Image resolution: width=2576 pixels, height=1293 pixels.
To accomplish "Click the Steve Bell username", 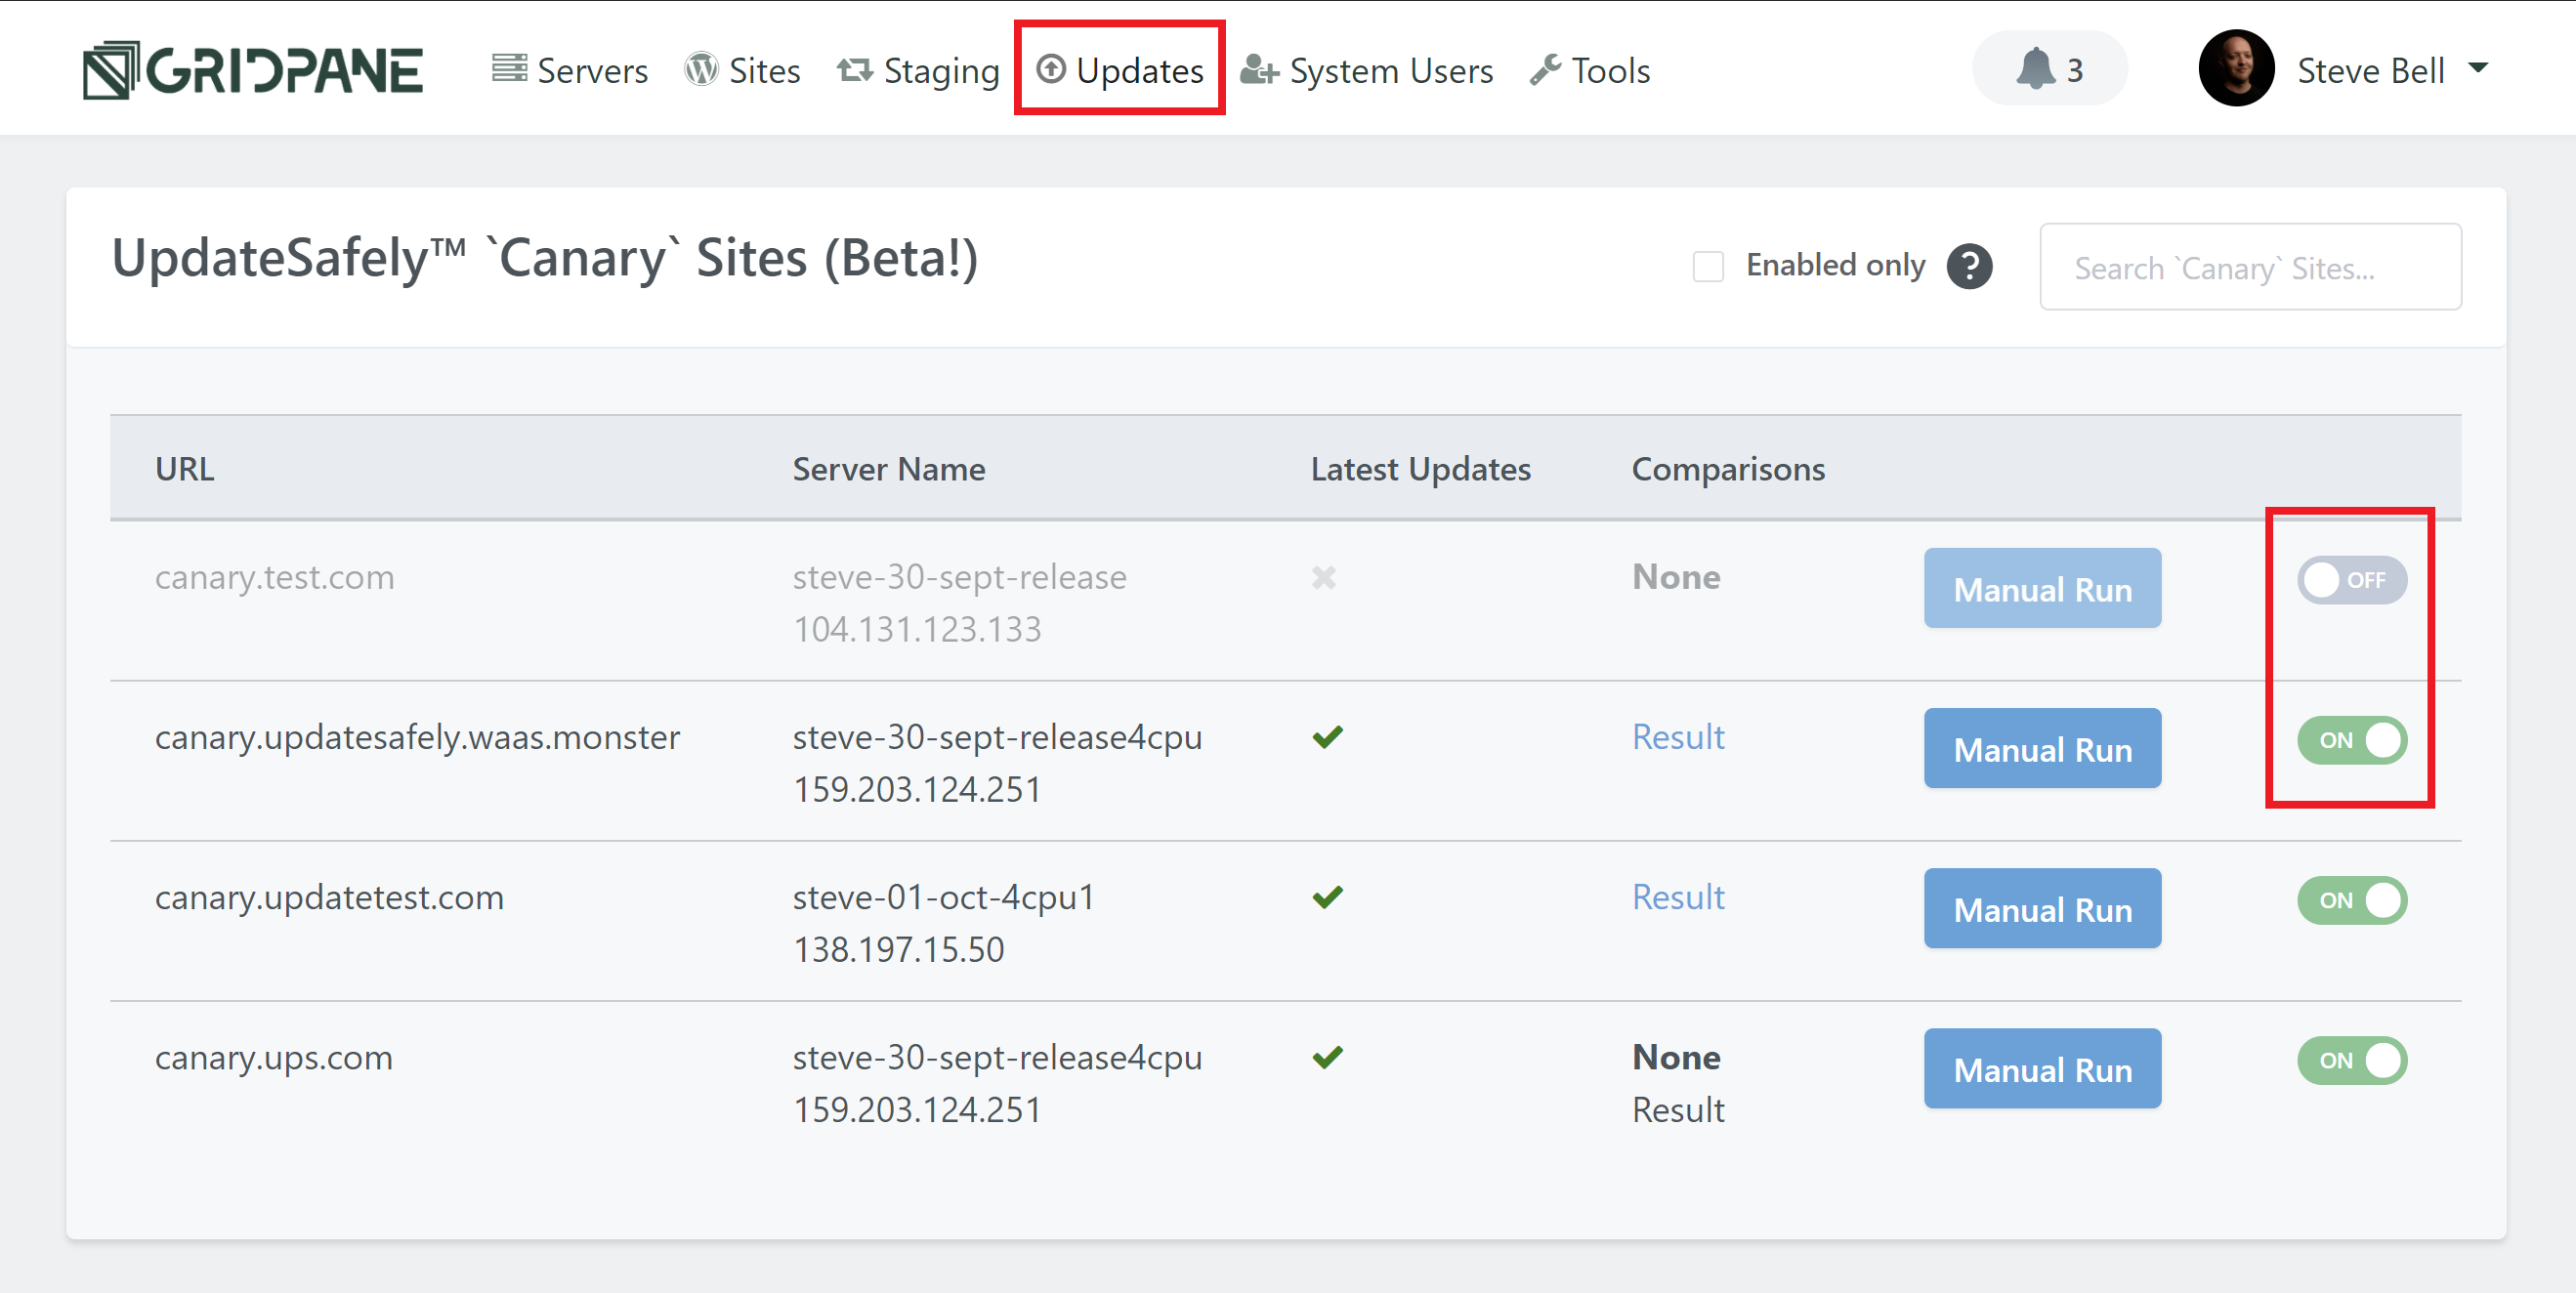I will coord(2370,70).
